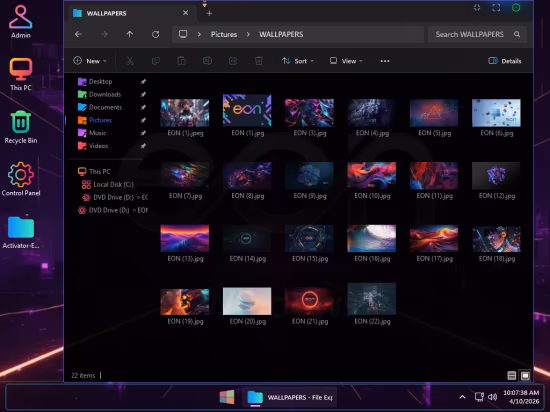
Task: Add a new tab
Action: click(209, 13)
